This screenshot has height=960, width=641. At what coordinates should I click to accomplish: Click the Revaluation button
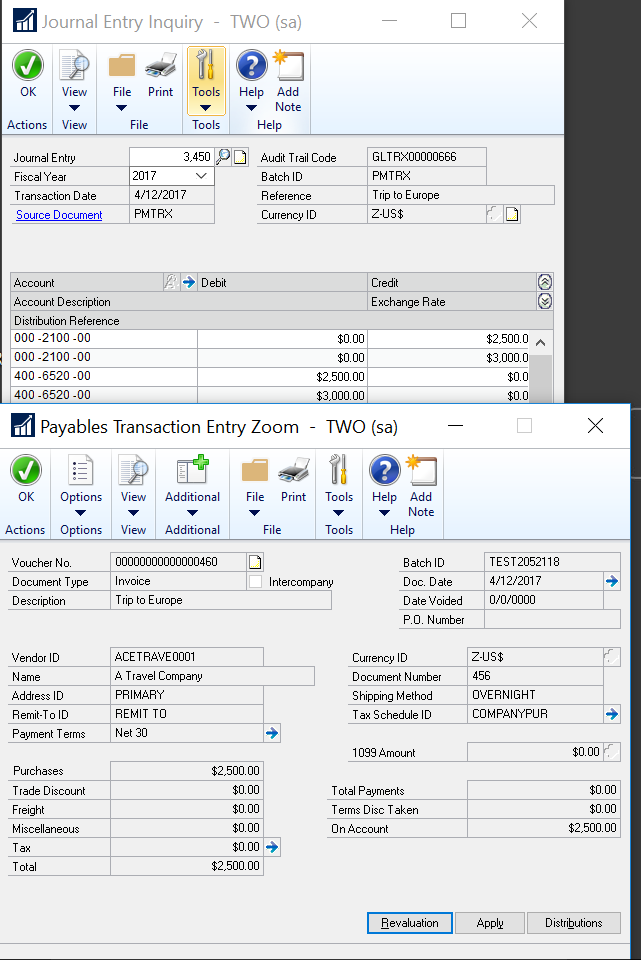pyautogui.click(x=409, y=923)
